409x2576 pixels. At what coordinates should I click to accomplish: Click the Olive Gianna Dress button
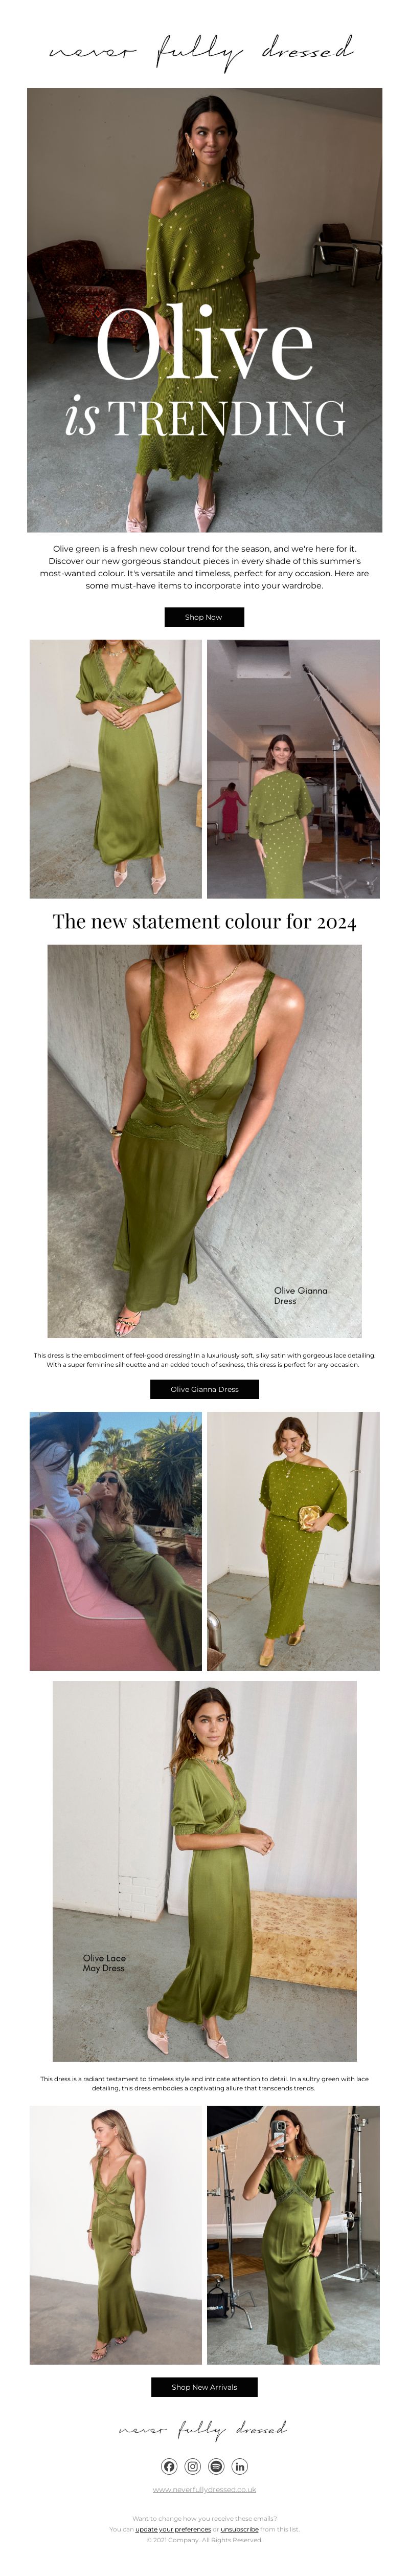click(x=204, y=1389)
